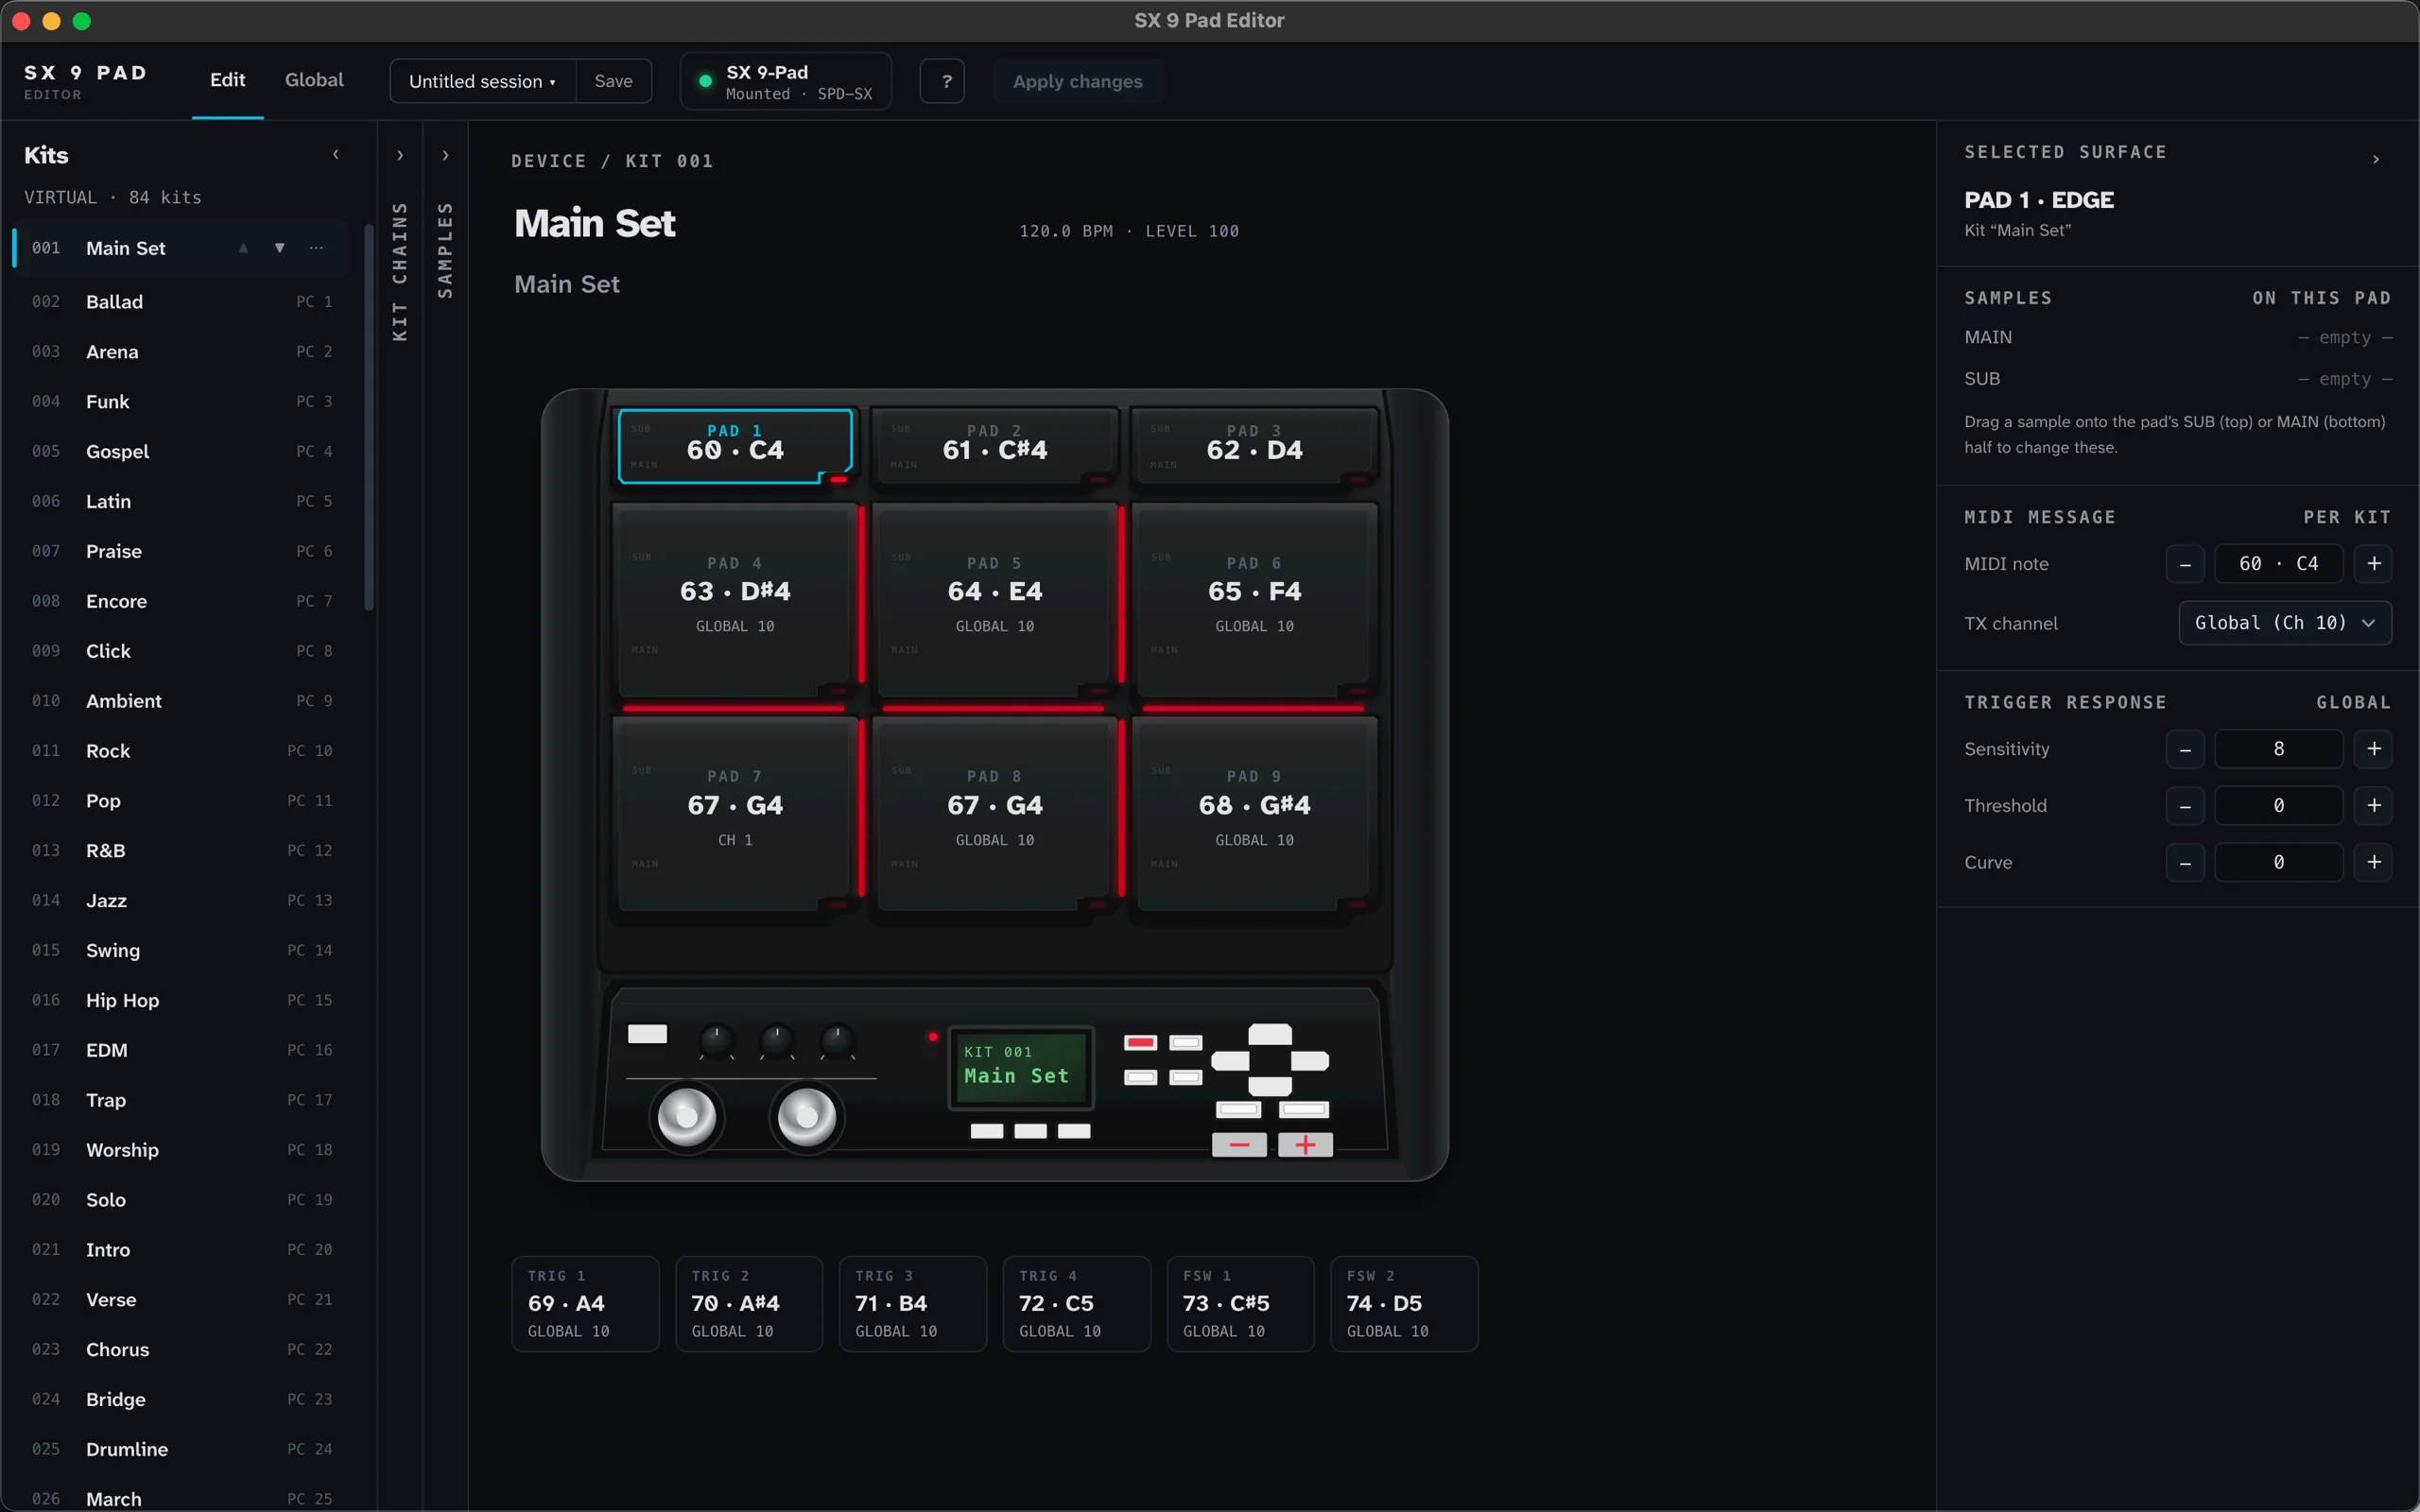
Task: Select Pad 4 showing 63 · D#4
Action: point(735,600)
